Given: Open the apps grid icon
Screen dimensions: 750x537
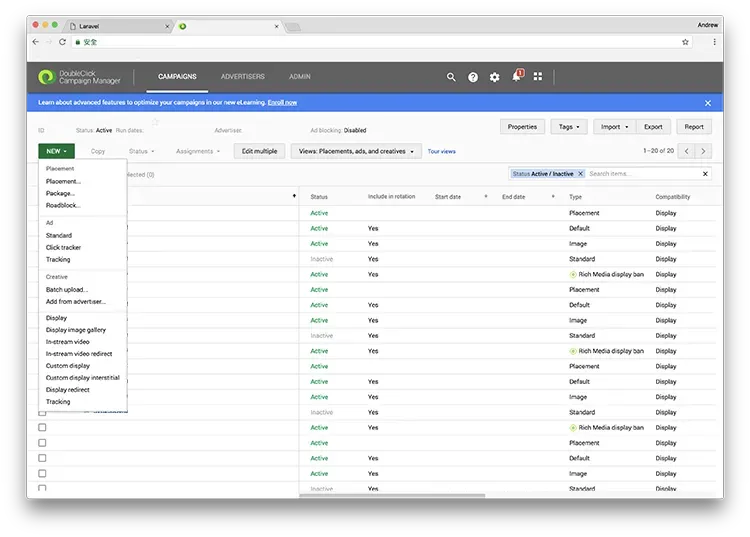Looking at the screenshot, I should [x=538, y=77].
